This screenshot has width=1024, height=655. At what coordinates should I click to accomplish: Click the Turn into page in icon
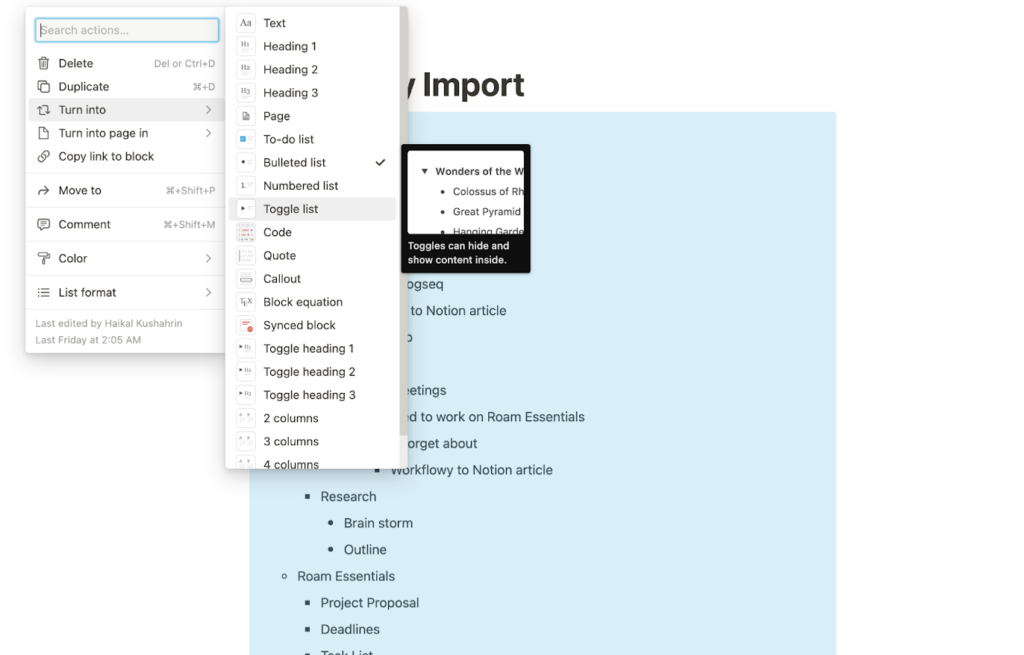[43, 133]
